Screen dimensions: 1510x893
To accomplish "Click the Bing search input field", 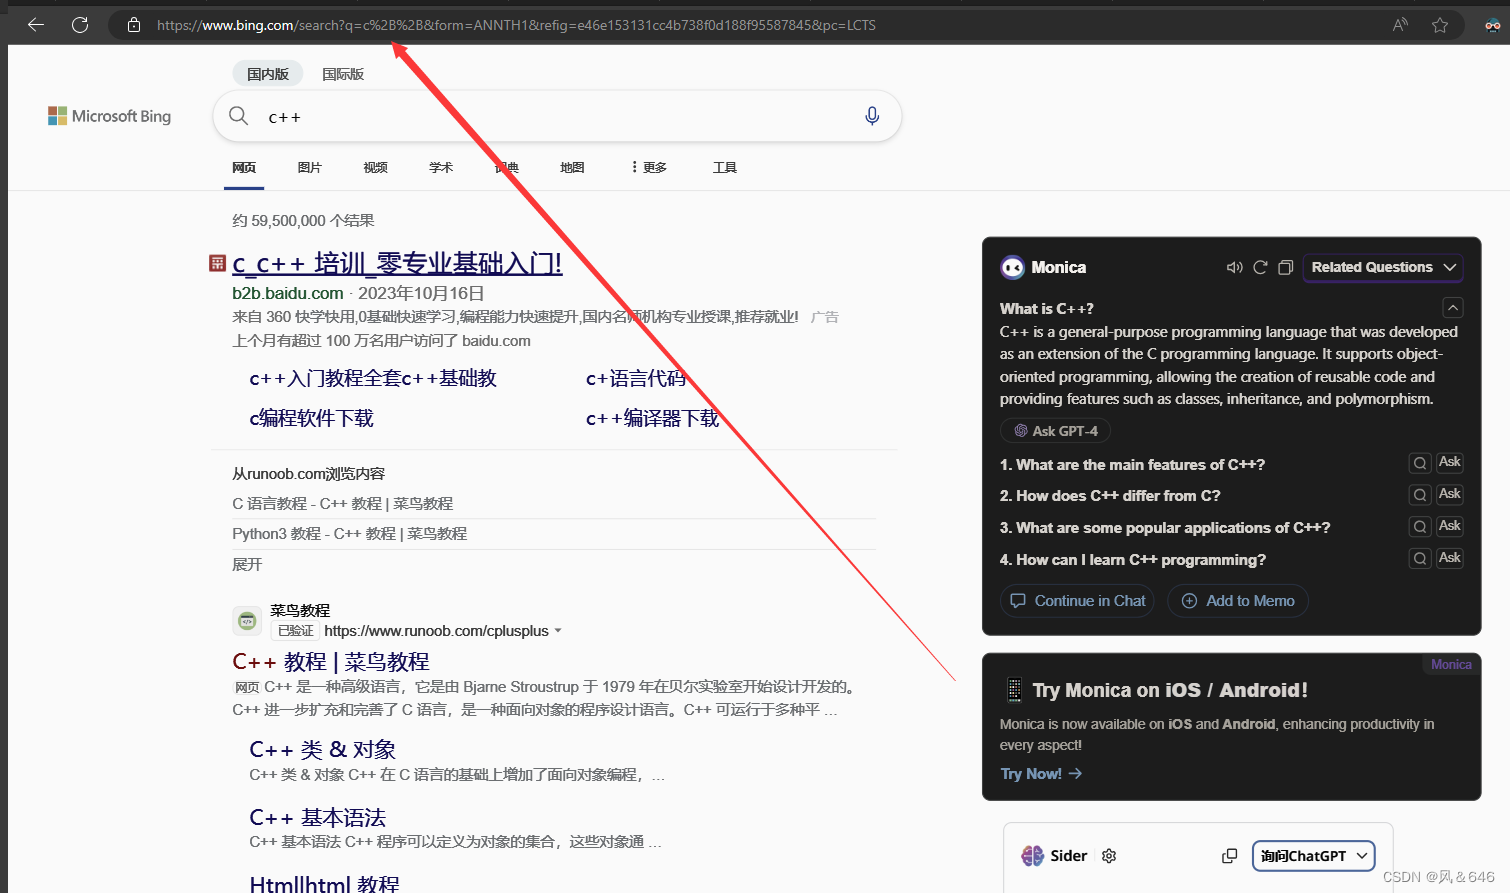I will click(558, 117).
